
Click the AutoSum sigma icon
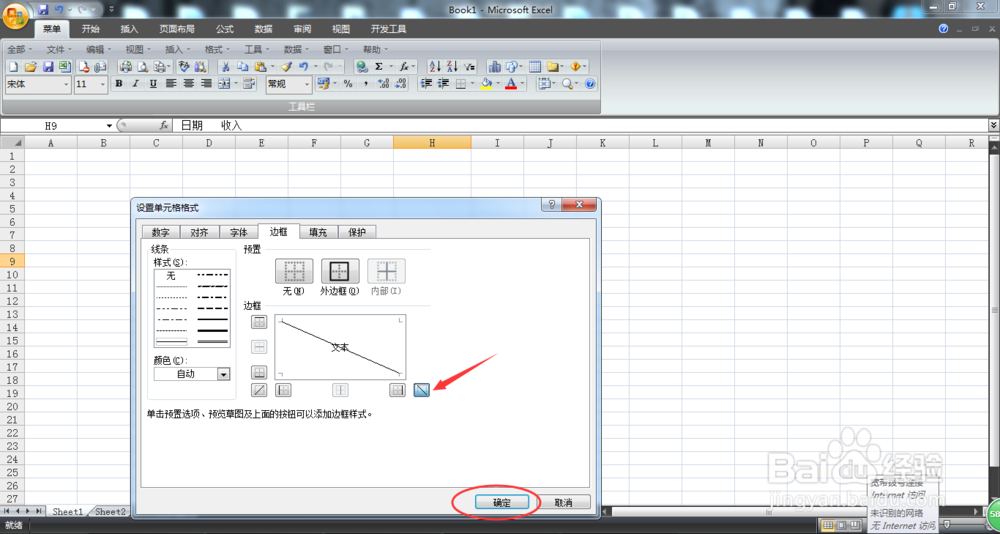(x=379, y=66)
